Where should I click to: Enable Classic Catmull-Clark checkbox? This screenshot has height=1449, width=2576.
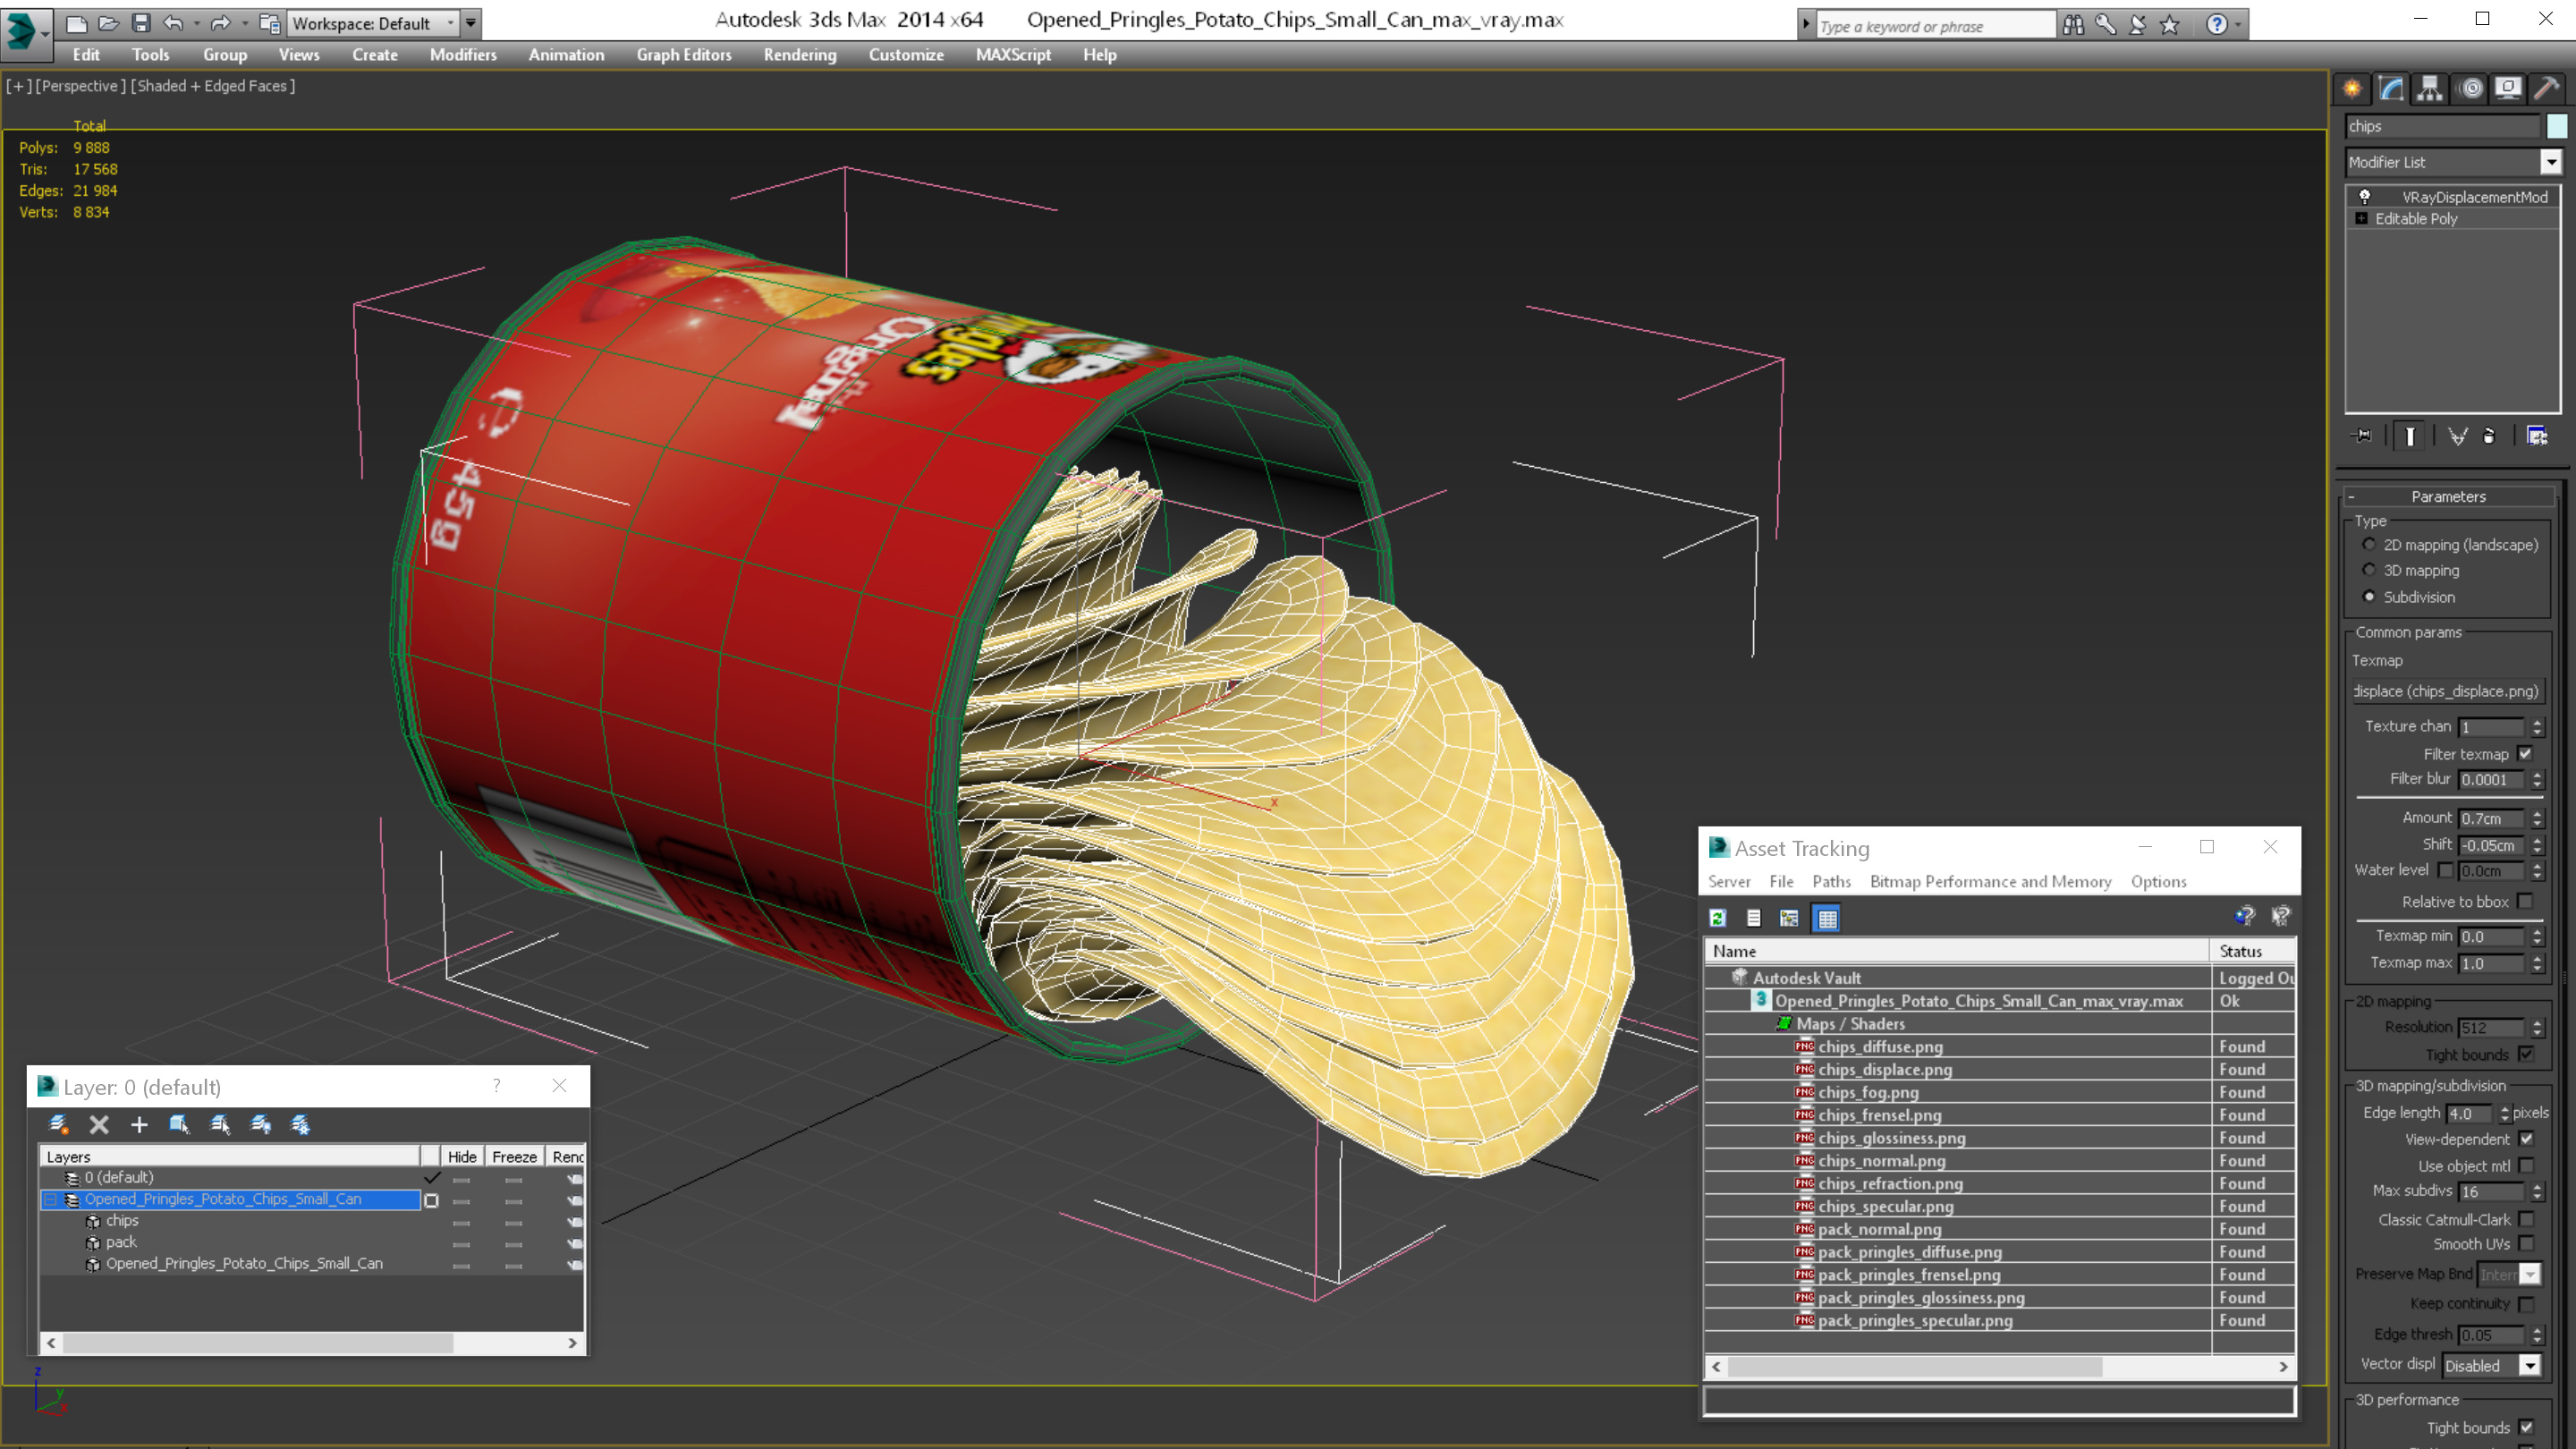2526,1220
